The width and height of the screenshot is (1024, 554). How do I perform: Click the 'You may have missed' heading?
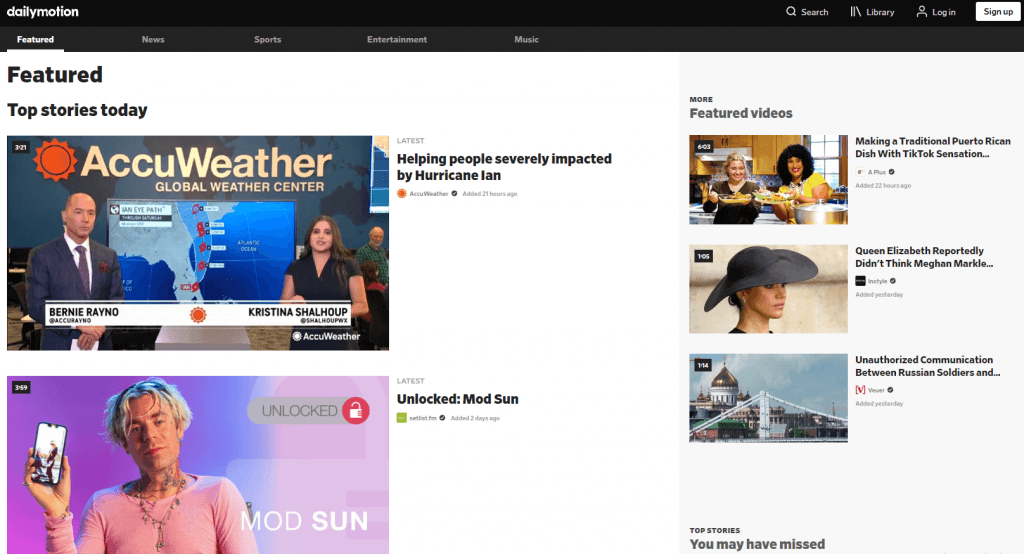pyautogui.click(x=757, y=544)
